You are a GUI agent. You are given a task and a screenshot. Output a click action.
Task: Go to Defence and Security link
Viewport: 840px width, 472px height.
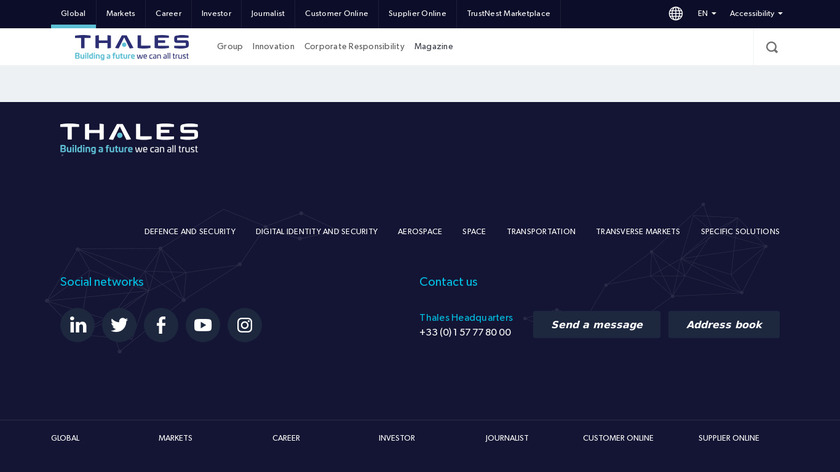tap(190, 232)
